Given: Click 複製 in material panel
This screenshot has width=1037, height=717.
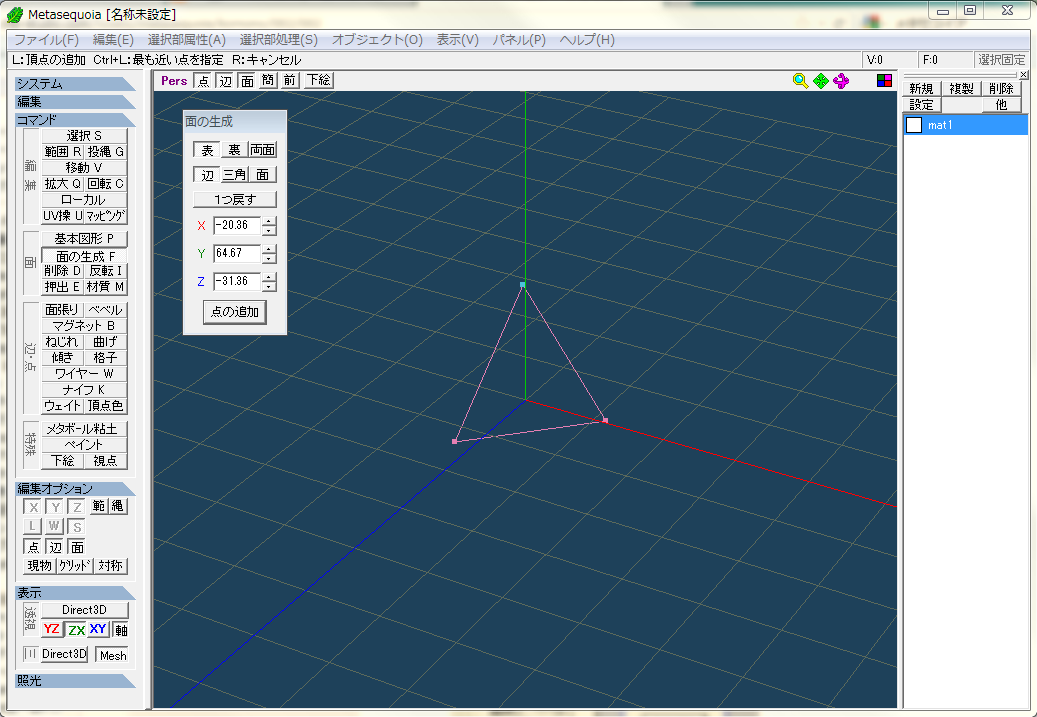Looking at the screenshot, I should 962,89.
